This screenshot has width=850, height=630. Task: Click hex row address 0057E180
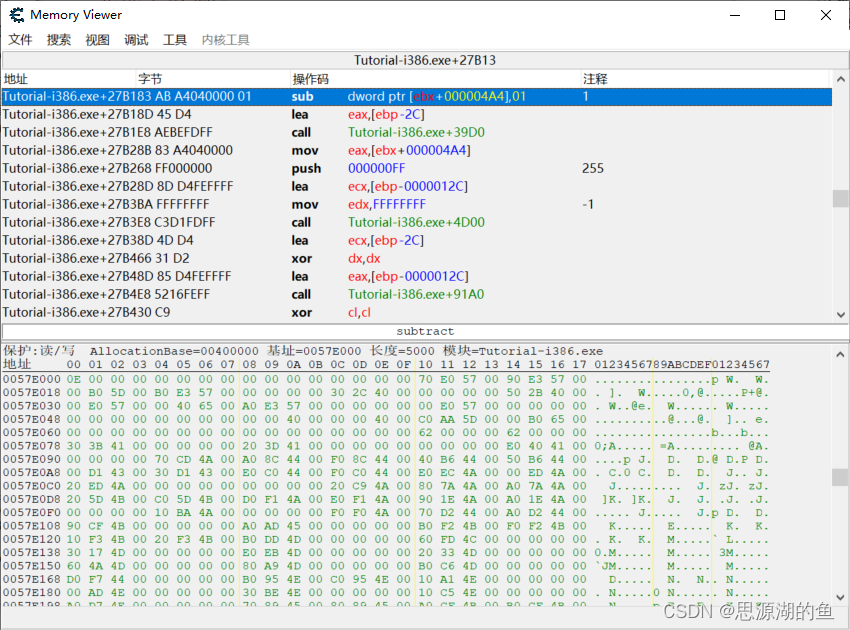coord(32,593)
